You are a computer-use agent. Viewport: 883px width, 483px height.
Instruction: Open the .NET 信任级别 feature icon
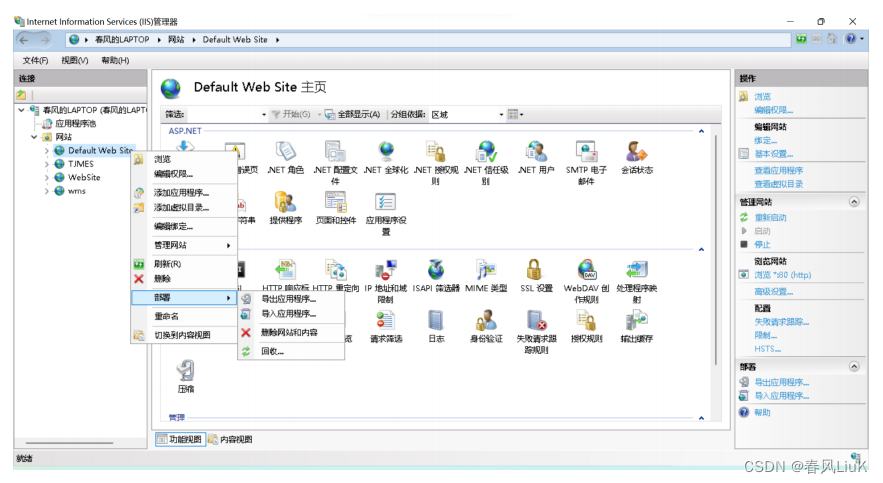[486, 163]
